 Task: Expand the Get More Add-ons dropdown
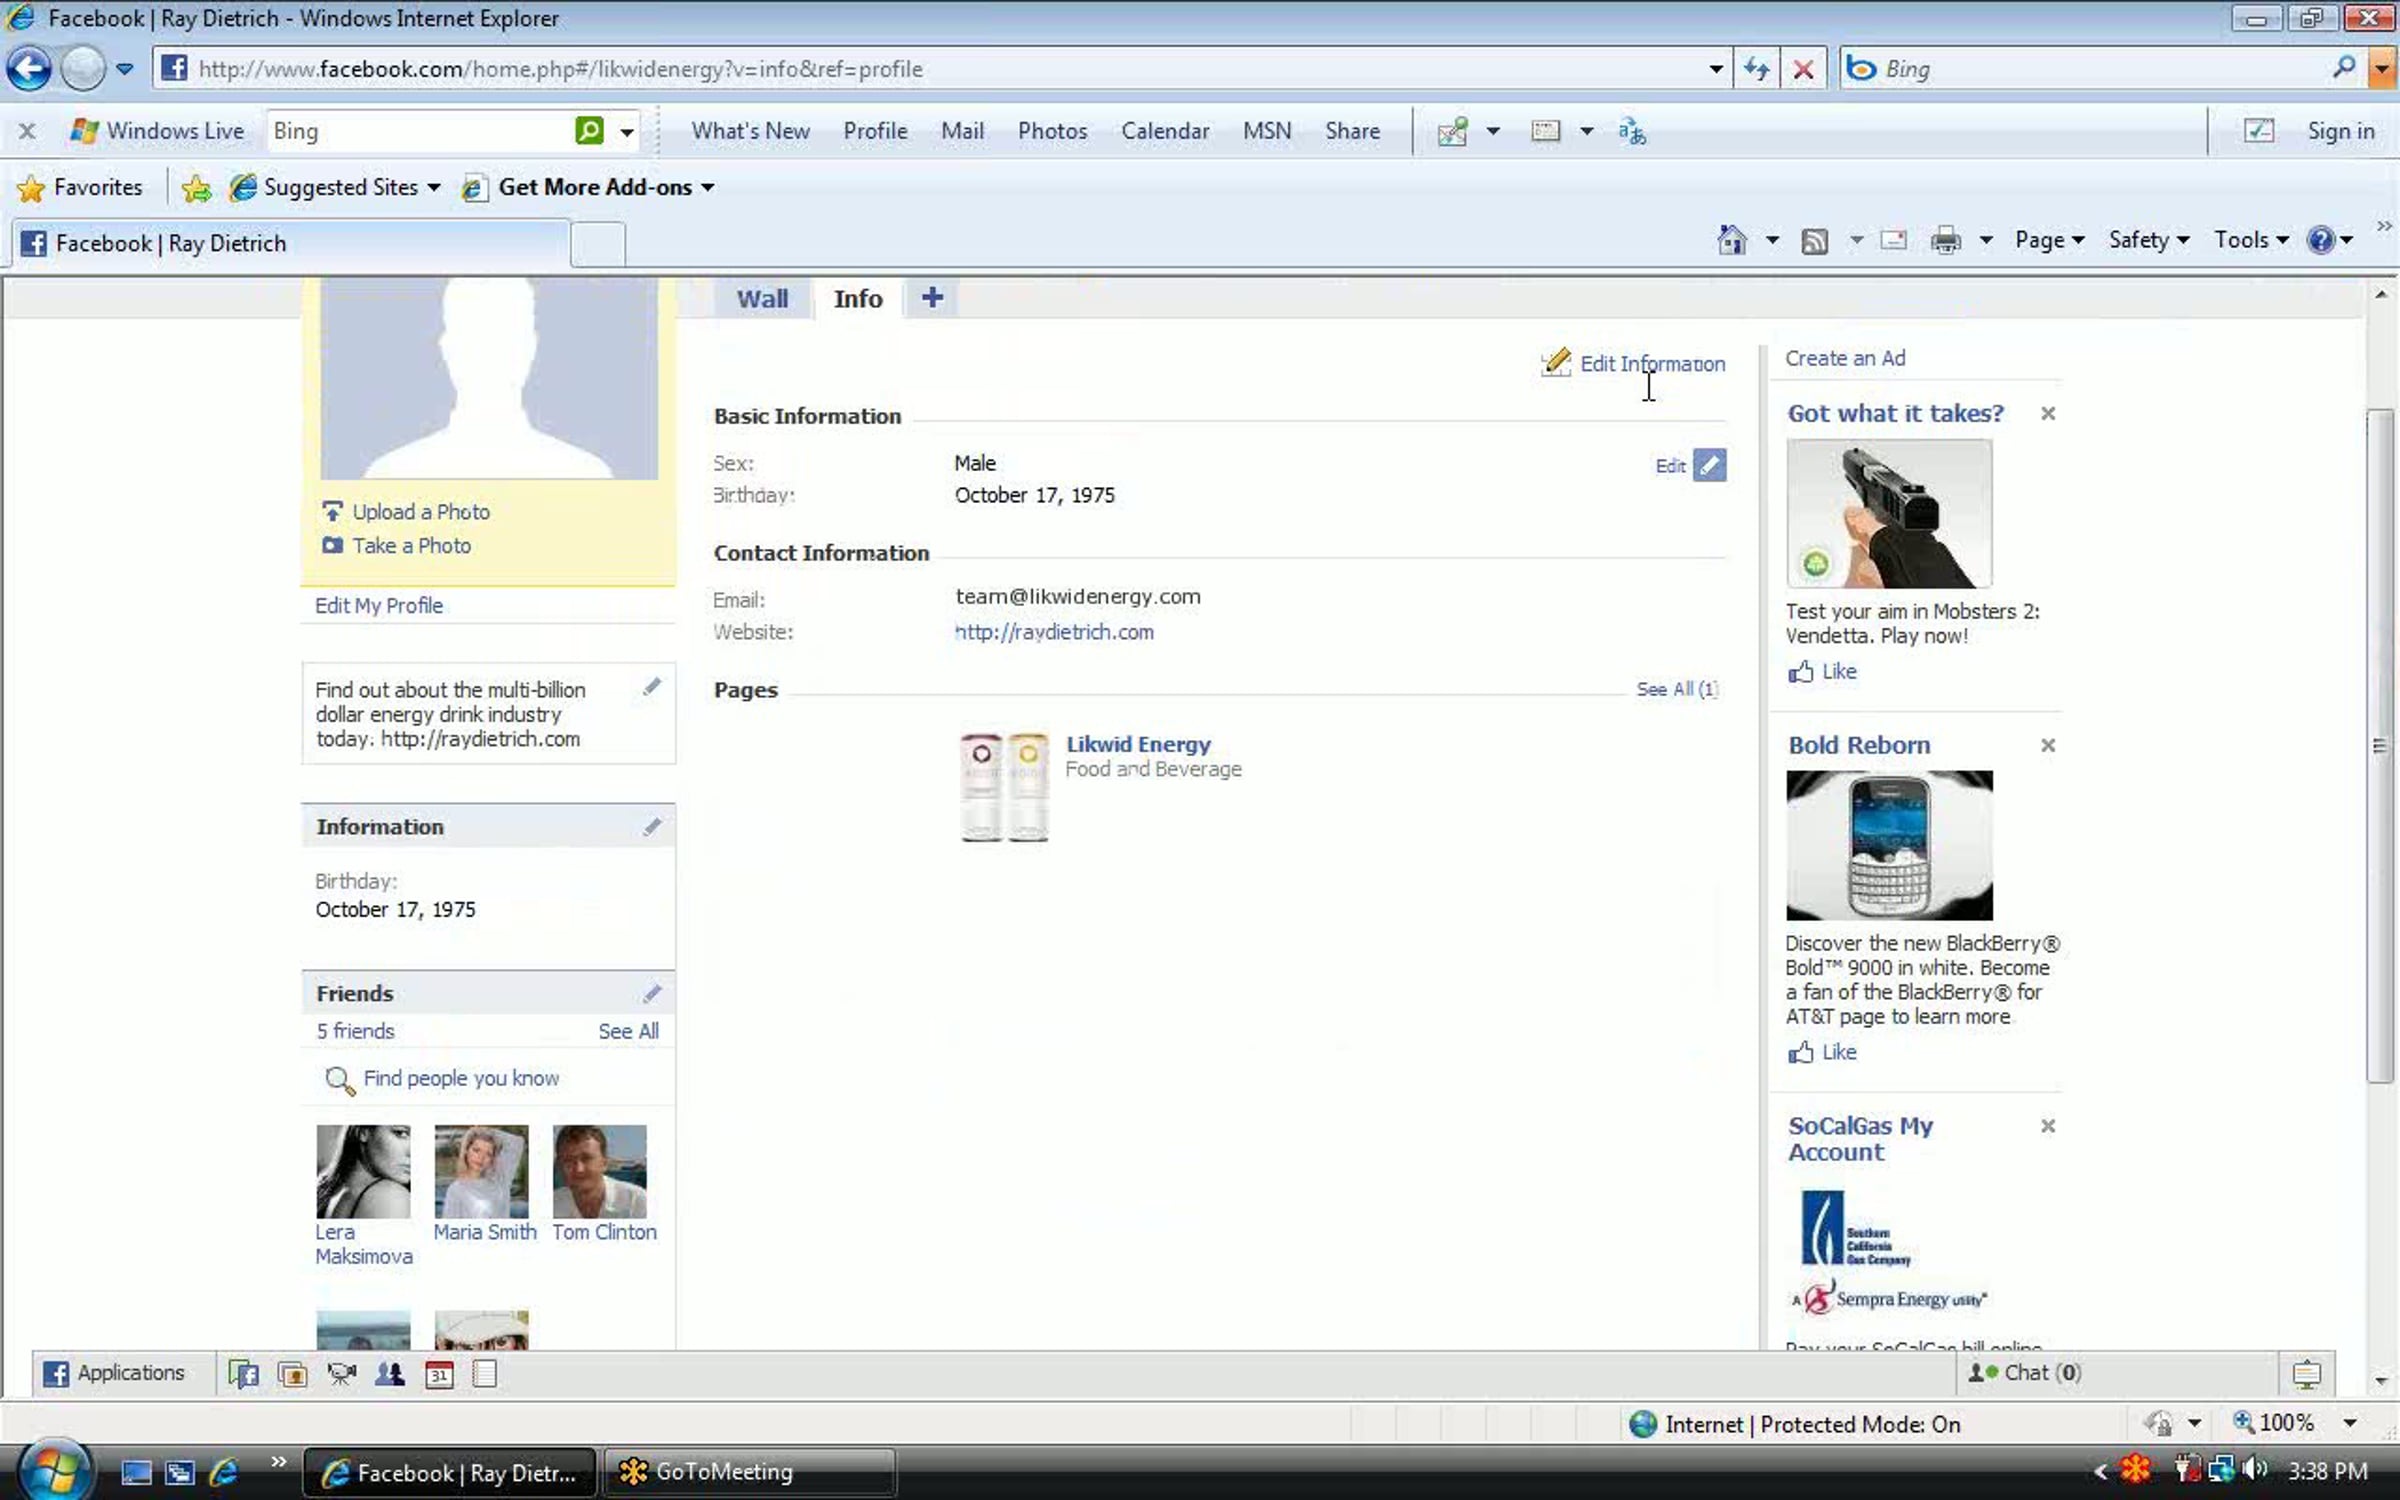[707, 188]
